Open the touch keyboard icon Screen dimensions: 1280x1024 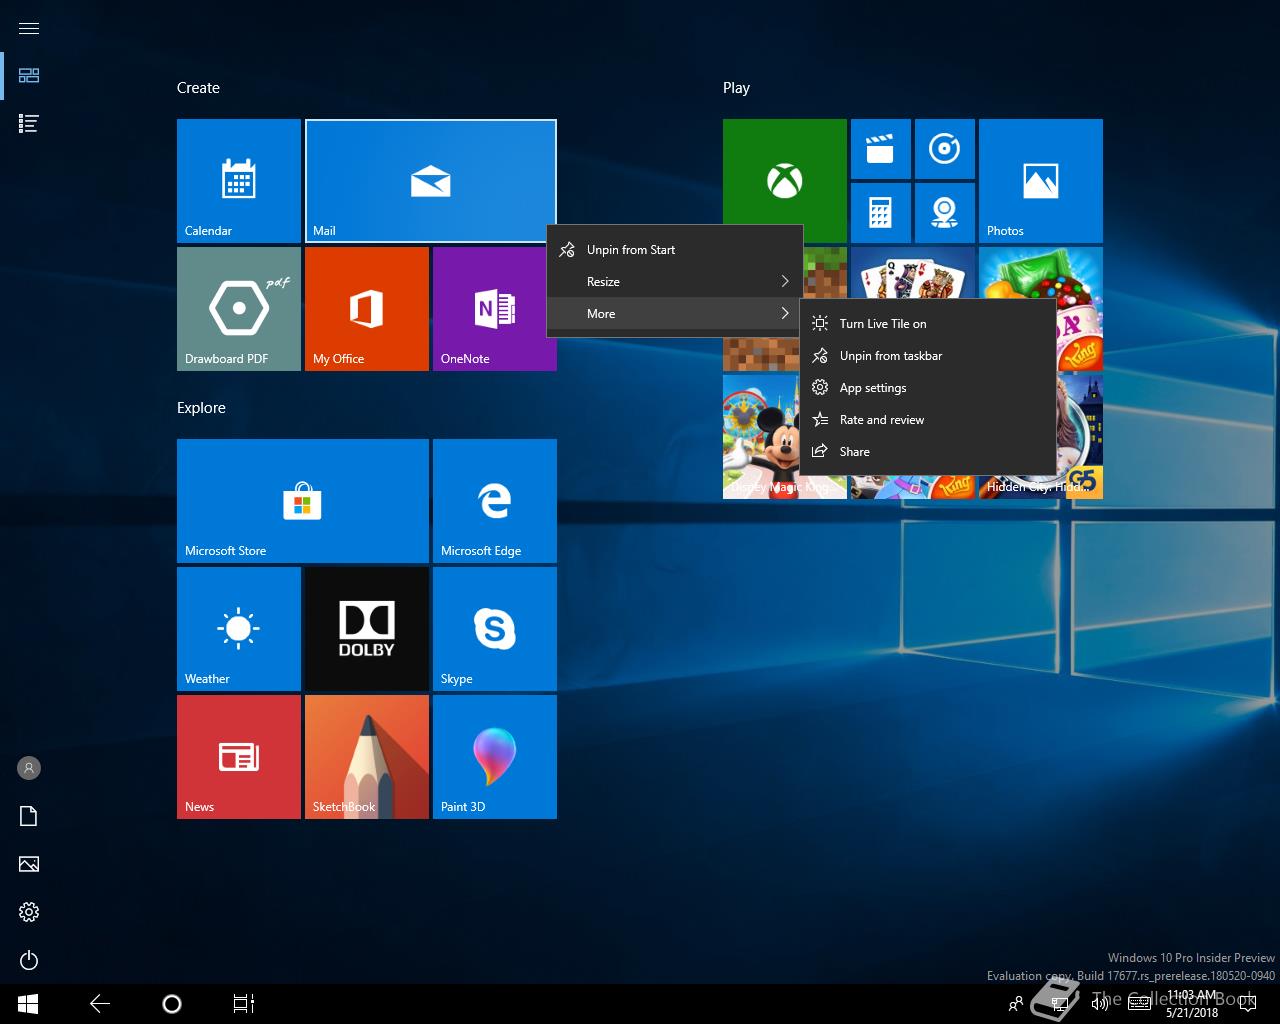[1140, 1004]
